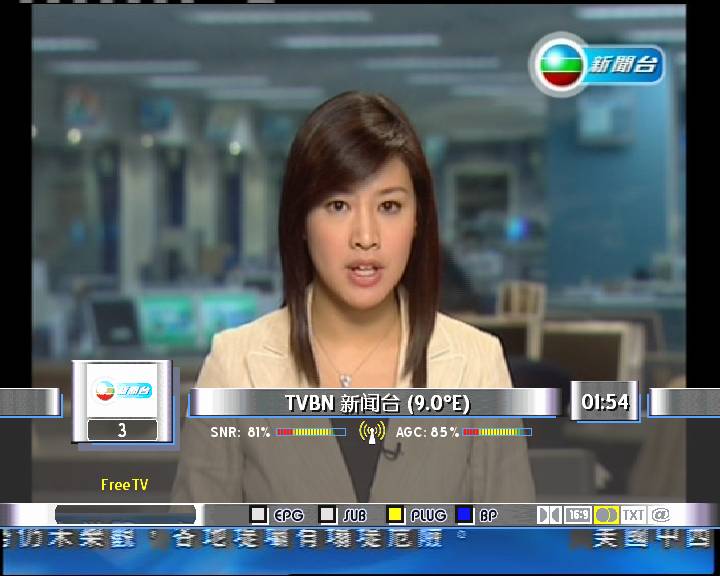Click the 01:54 clock display

click(605, 402)
